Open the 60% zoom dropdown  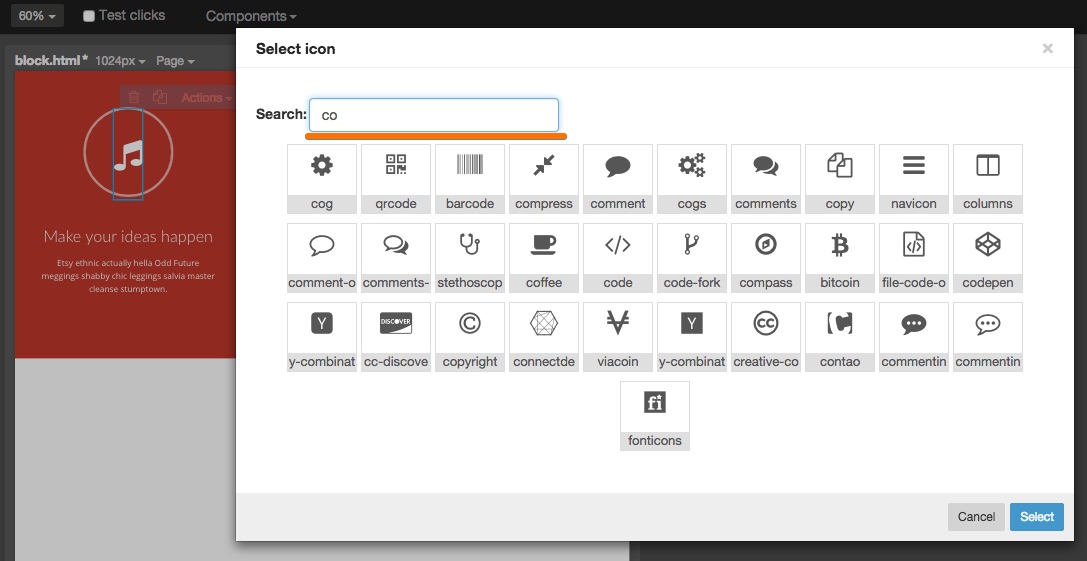(x=37, y=15)
